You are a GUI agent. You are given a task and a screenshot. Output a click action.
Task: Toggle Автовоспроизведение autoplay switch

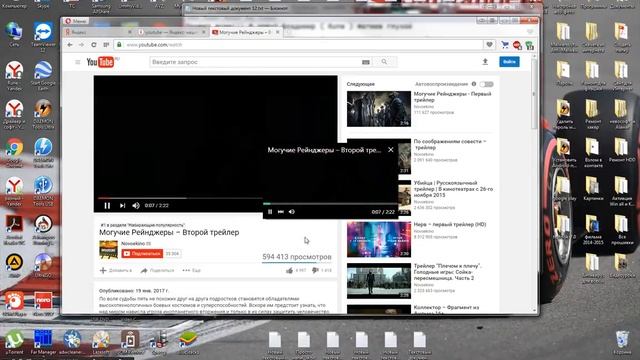[486, 84]
